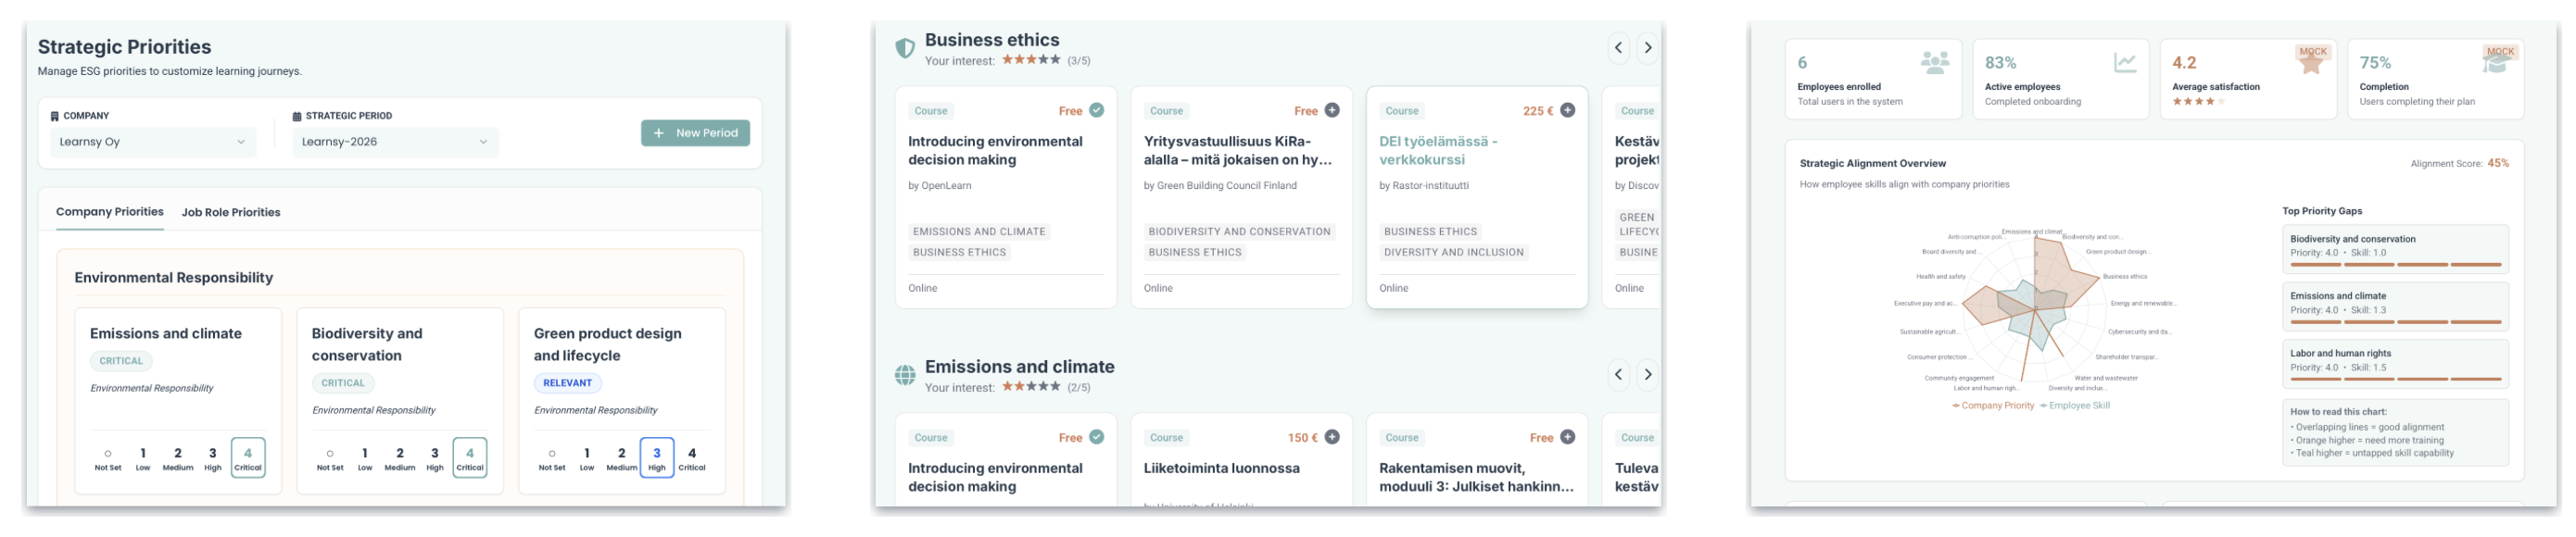Click the Emissions and climate globe icon

pyautogui.click(x=904, y=375)
